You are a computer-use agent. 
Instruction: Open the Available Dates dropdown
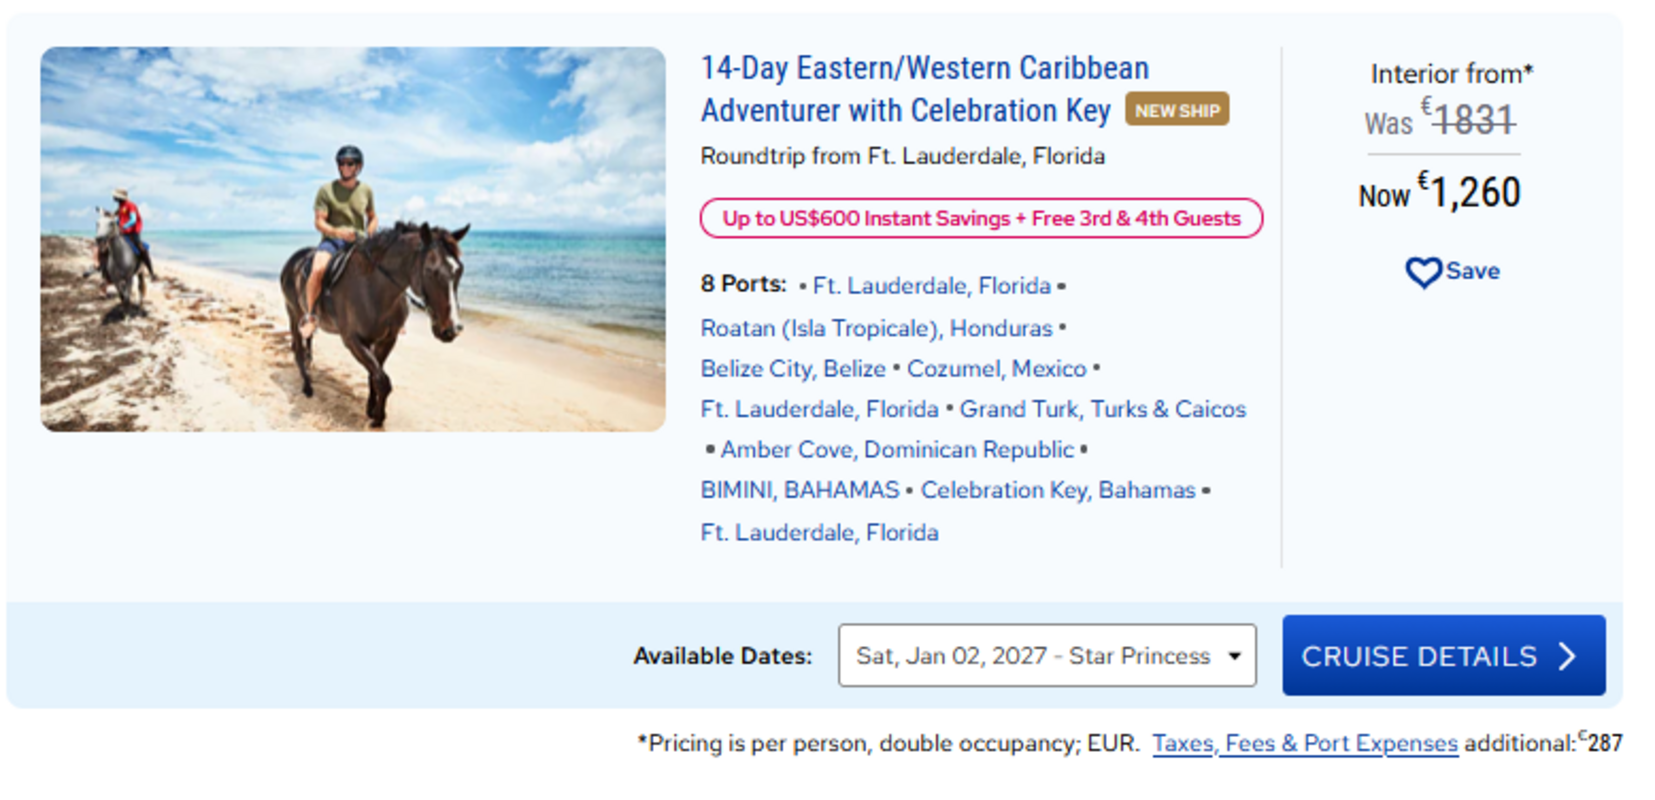(1047, 656)
